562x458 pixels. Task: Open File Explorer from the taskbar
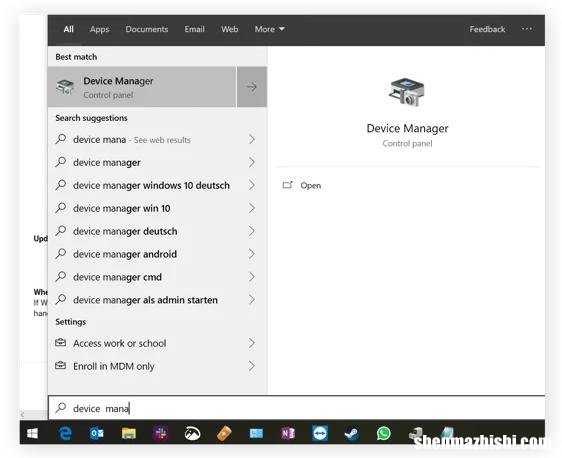click(x=129, y=433)
